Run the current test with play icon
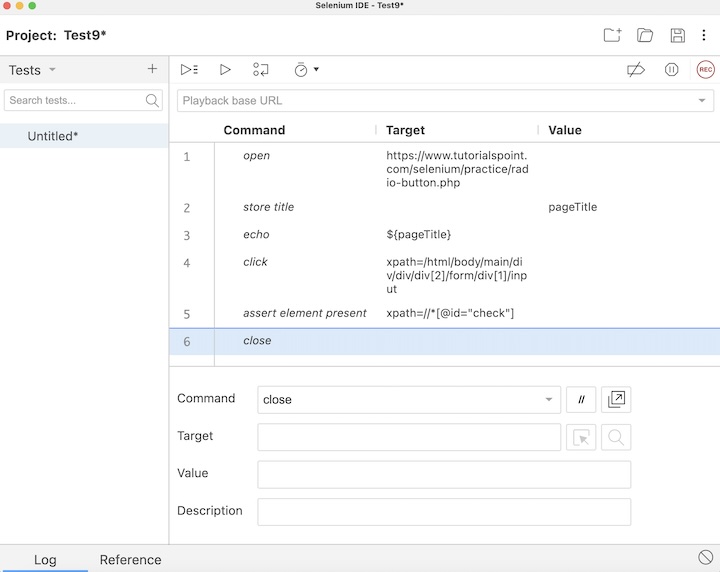720x572 pixels. pyautogui.click(x=225, y=70)
